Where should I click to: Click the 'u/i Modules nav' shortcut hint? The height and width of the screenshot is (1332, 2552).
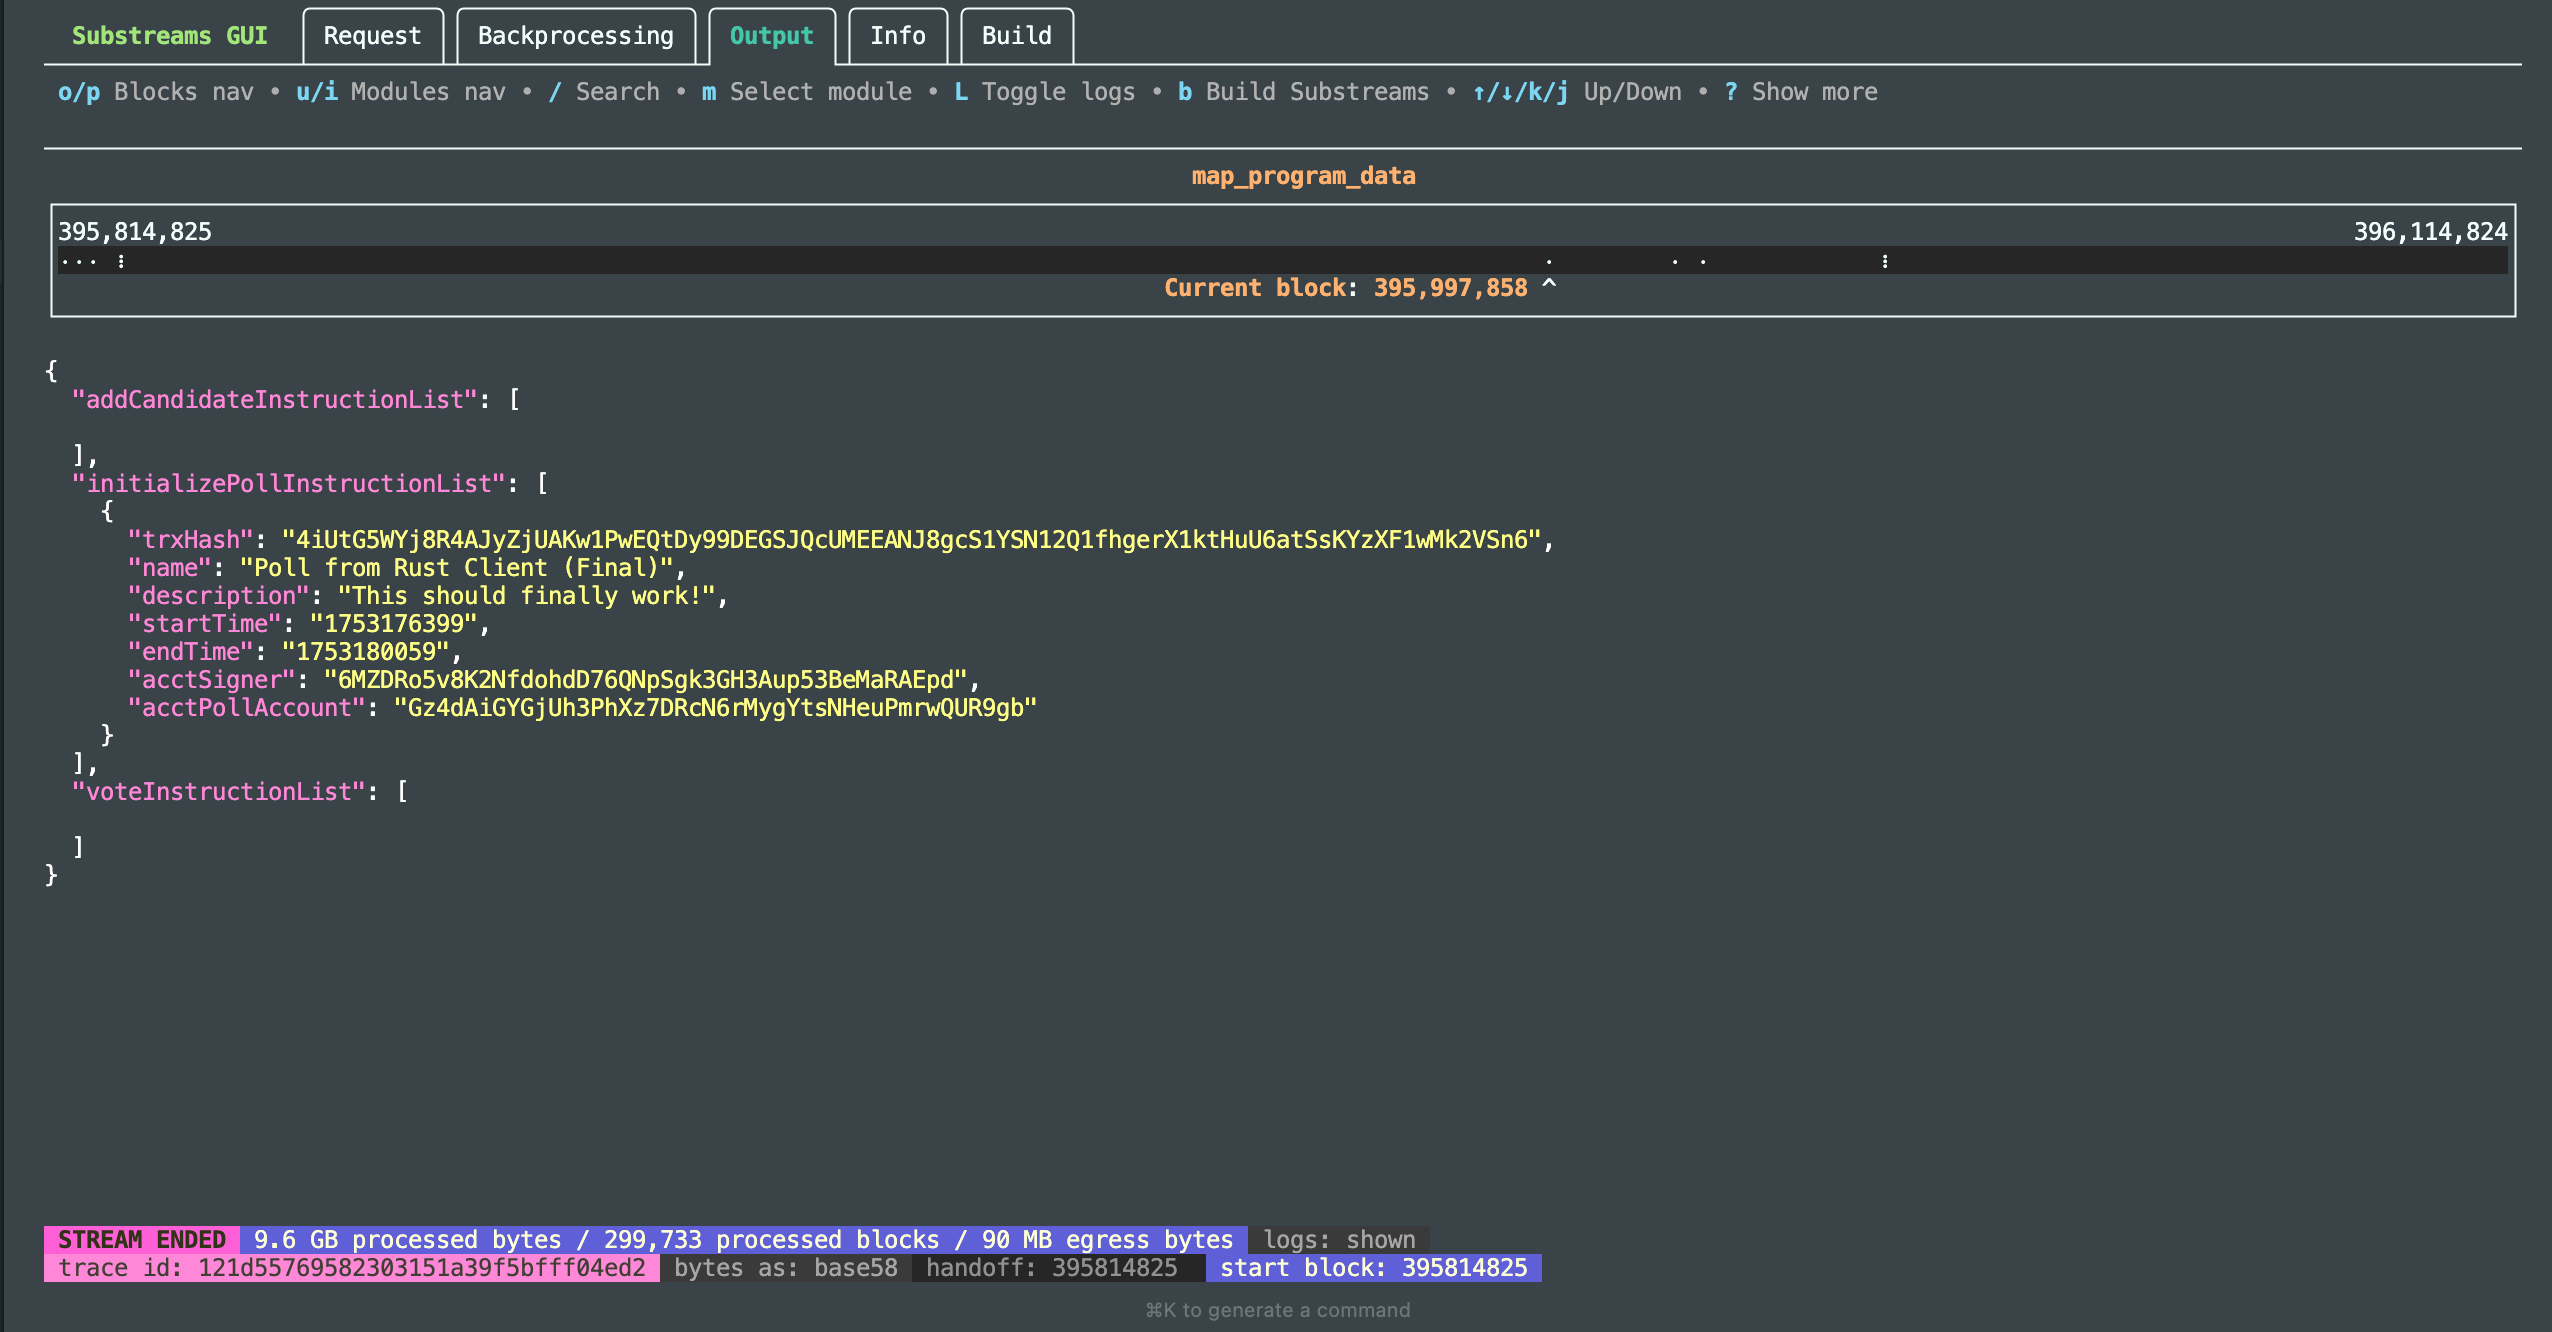coord(400,92)
